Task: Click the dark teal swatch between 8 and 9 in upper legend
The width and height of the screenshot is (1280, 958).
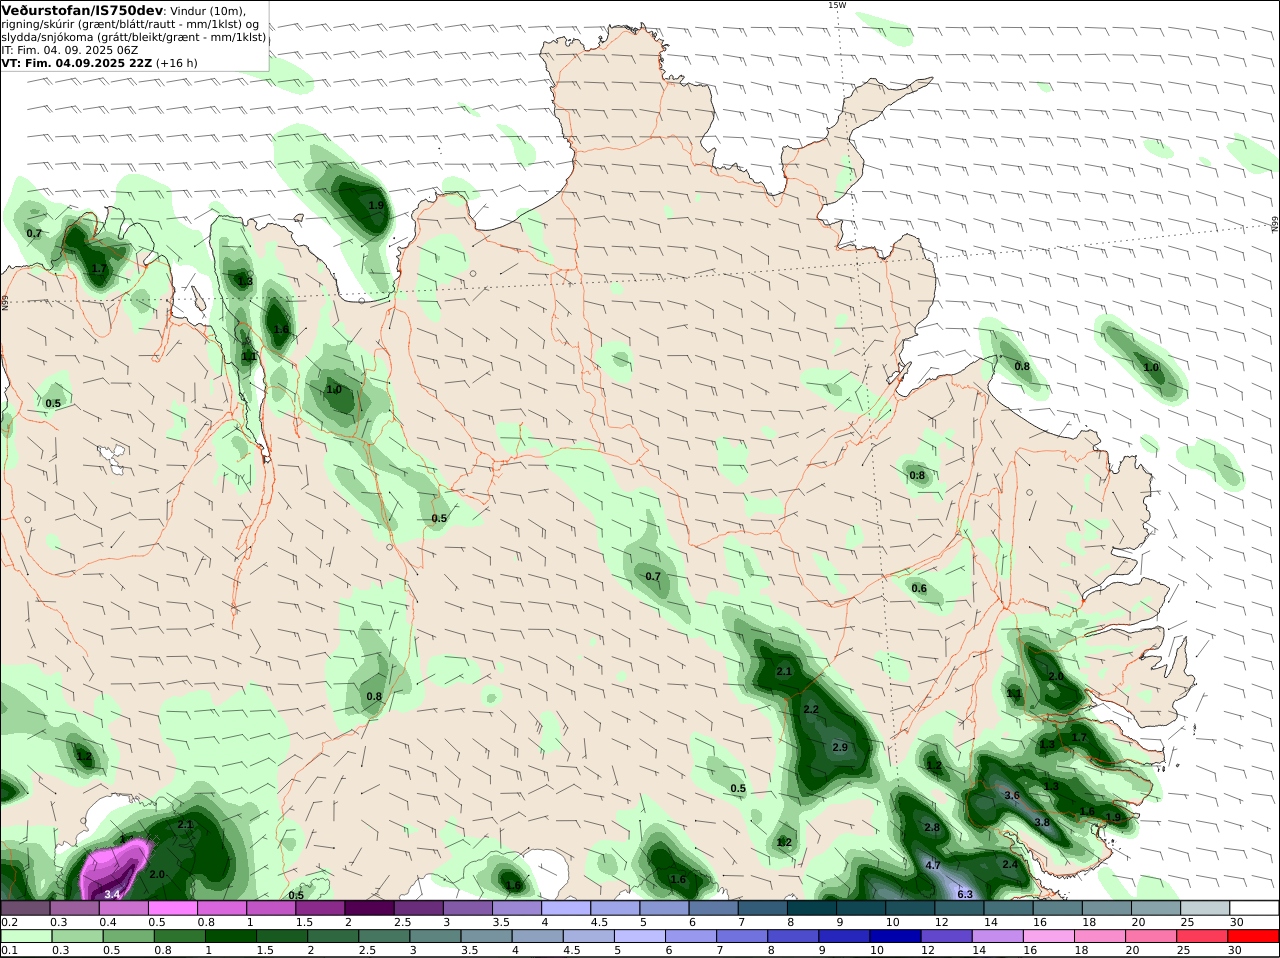Action: point(812,908)
